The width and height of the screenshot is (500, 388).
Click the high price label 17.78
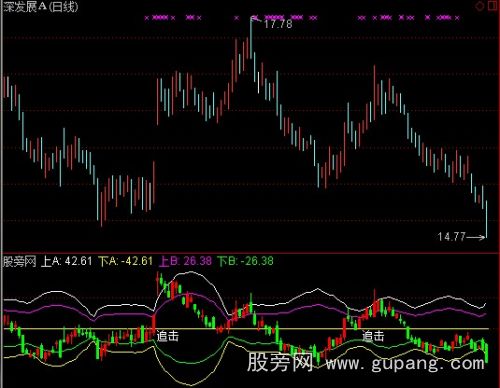click(278, 24)
